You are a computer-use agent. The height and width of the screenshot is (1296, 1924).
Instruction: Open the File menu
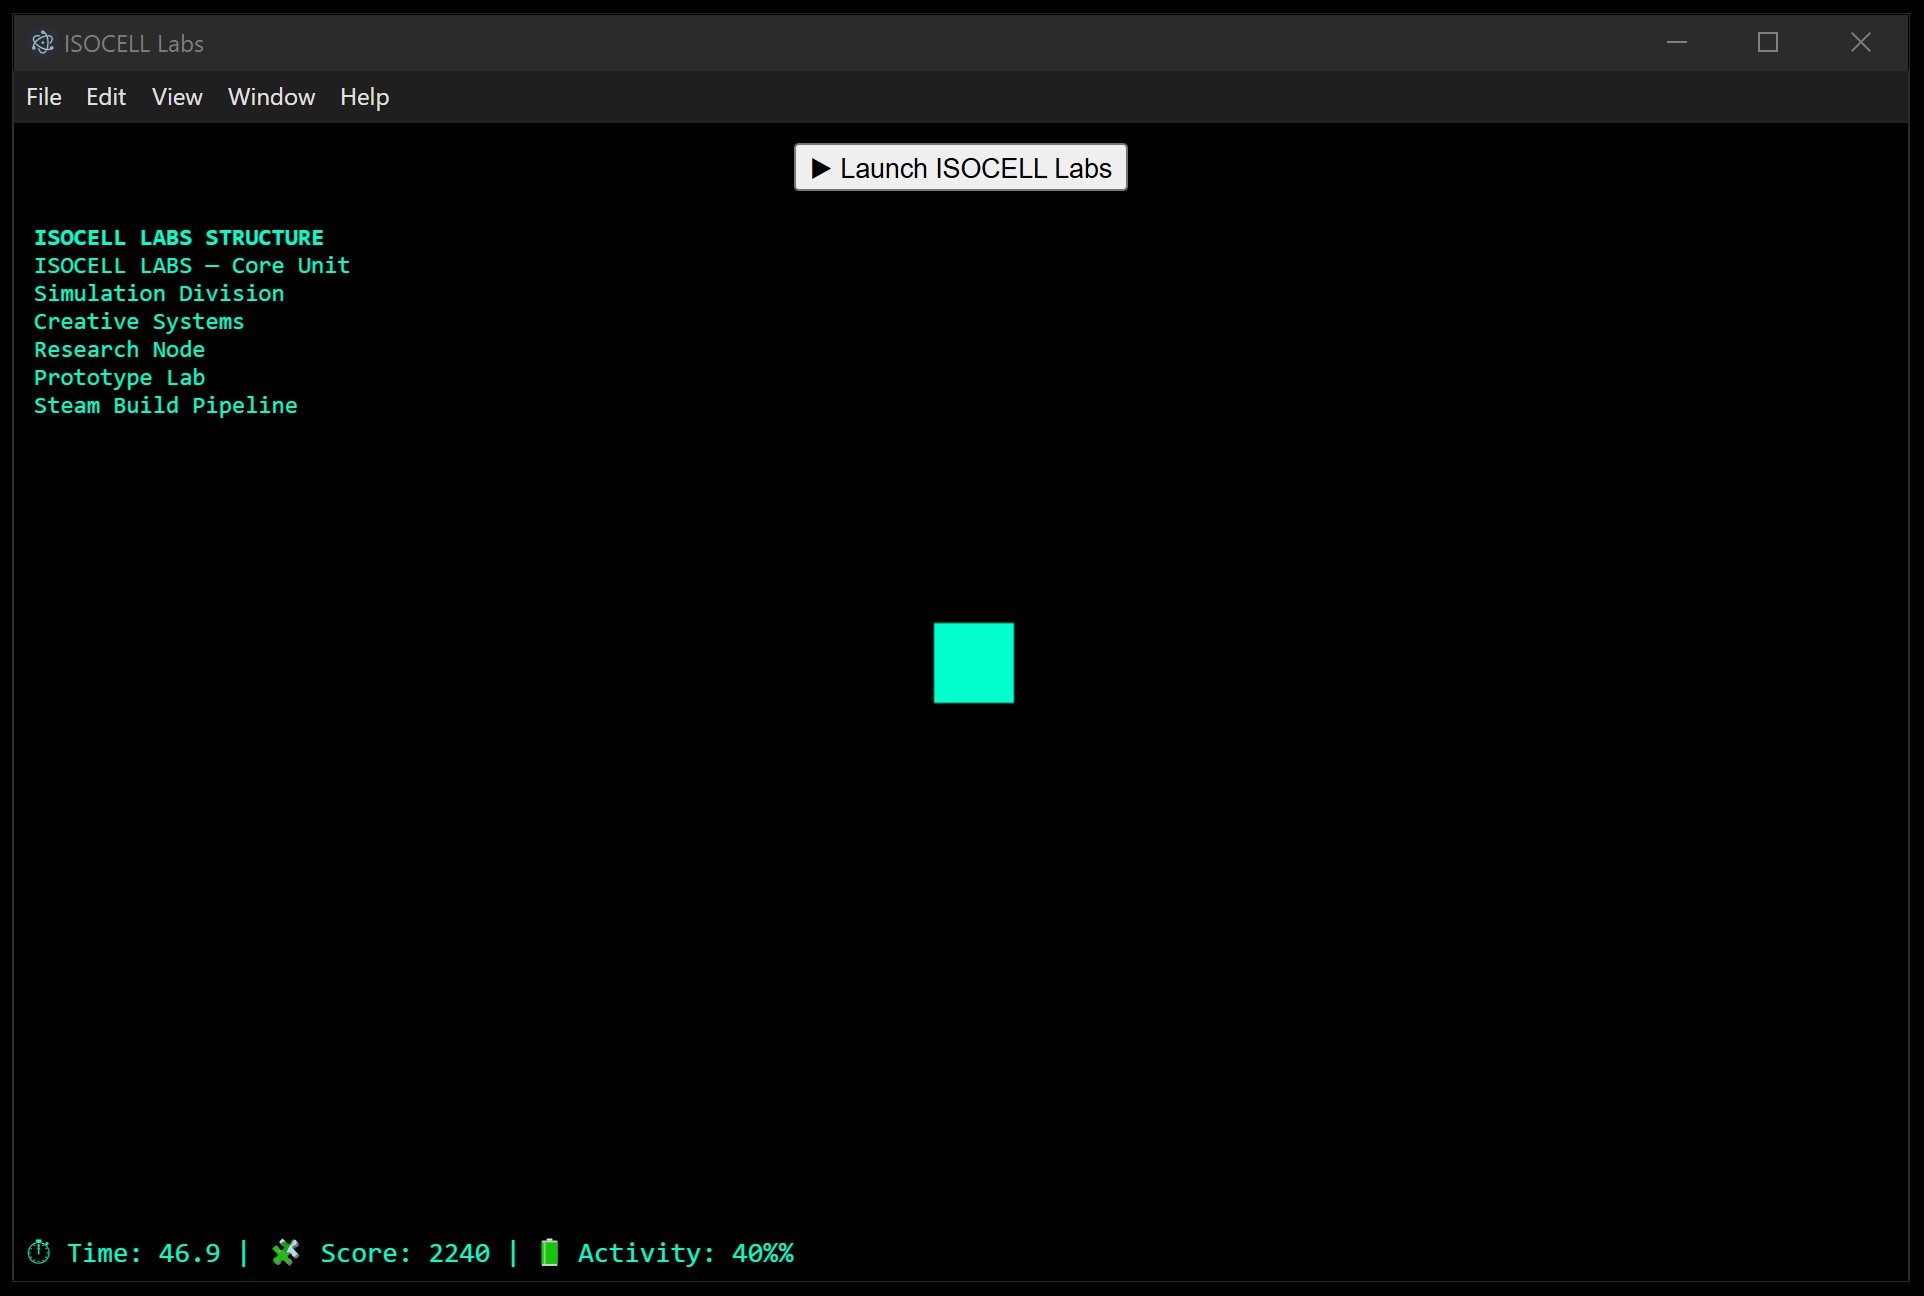44,97
